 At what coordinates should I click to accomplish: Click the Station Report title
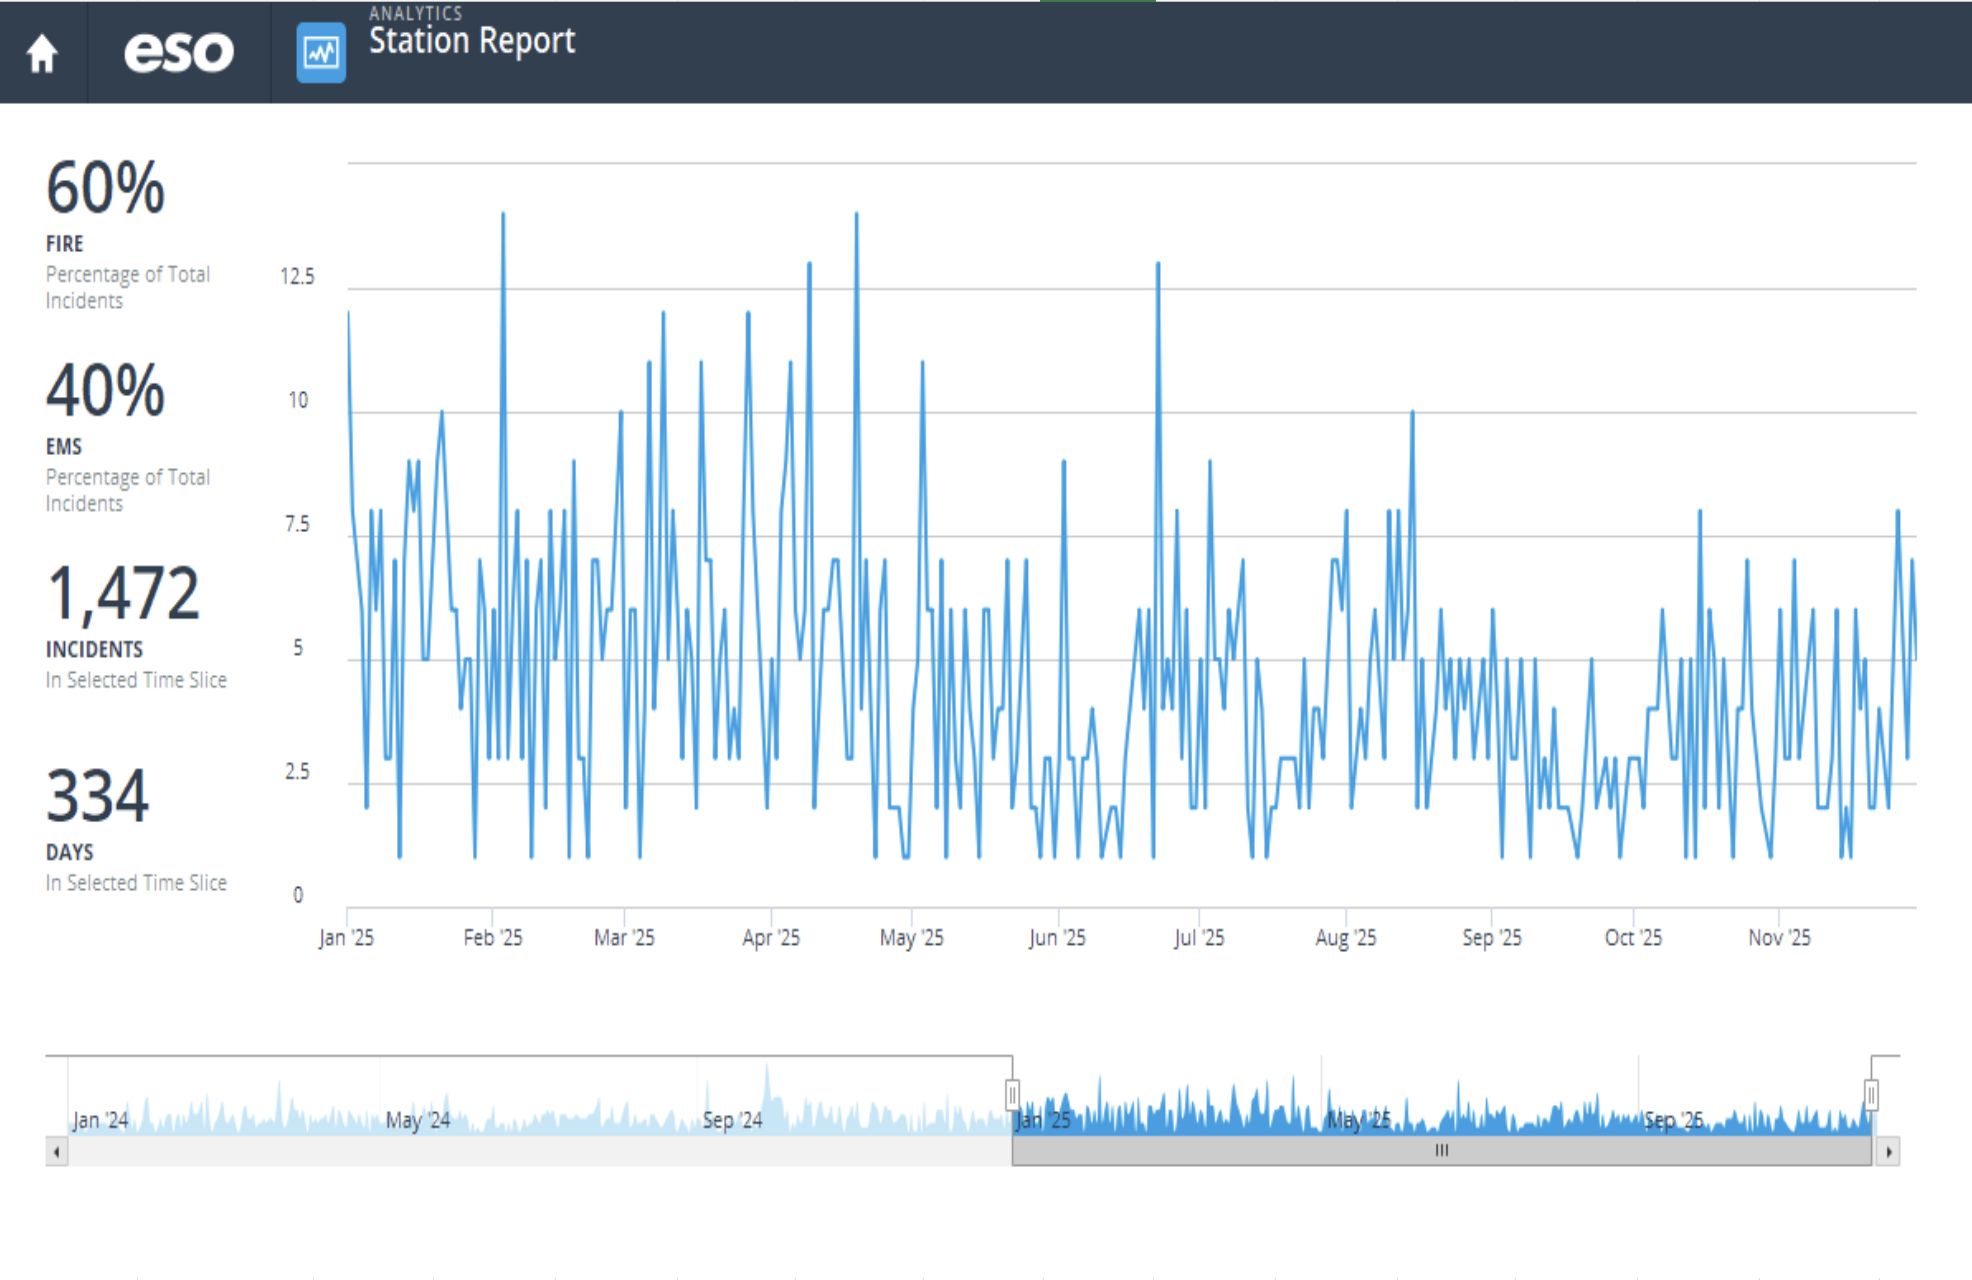point(471,41)
